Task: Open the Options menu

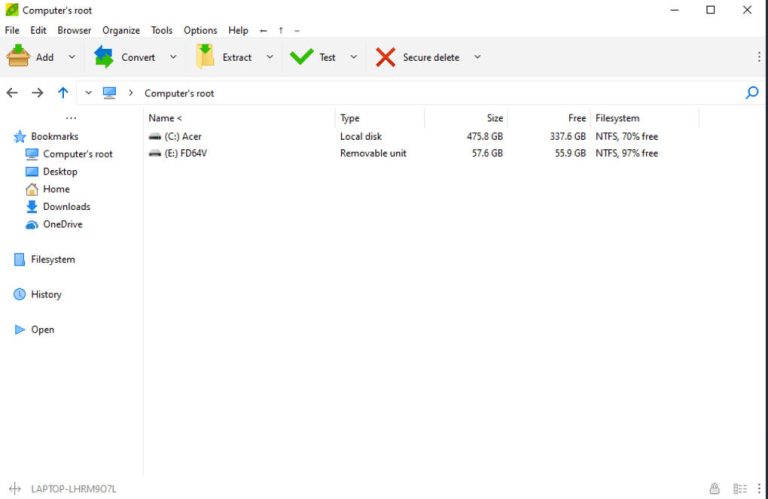Action: pos(200,30)
